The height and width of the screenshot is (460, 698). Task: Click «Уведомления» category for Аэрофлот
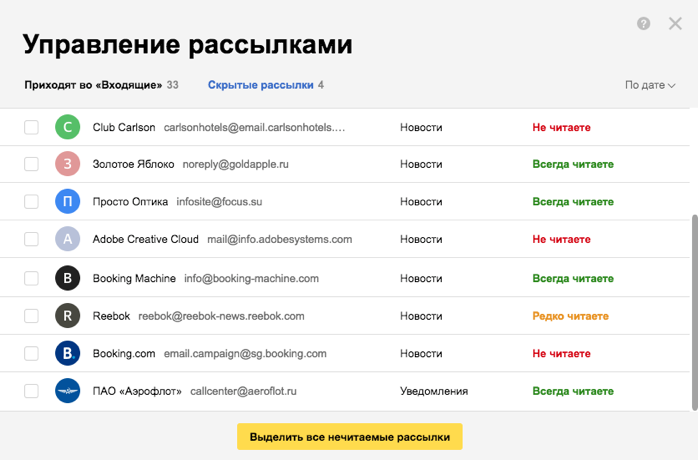click(x=434, y=391)
